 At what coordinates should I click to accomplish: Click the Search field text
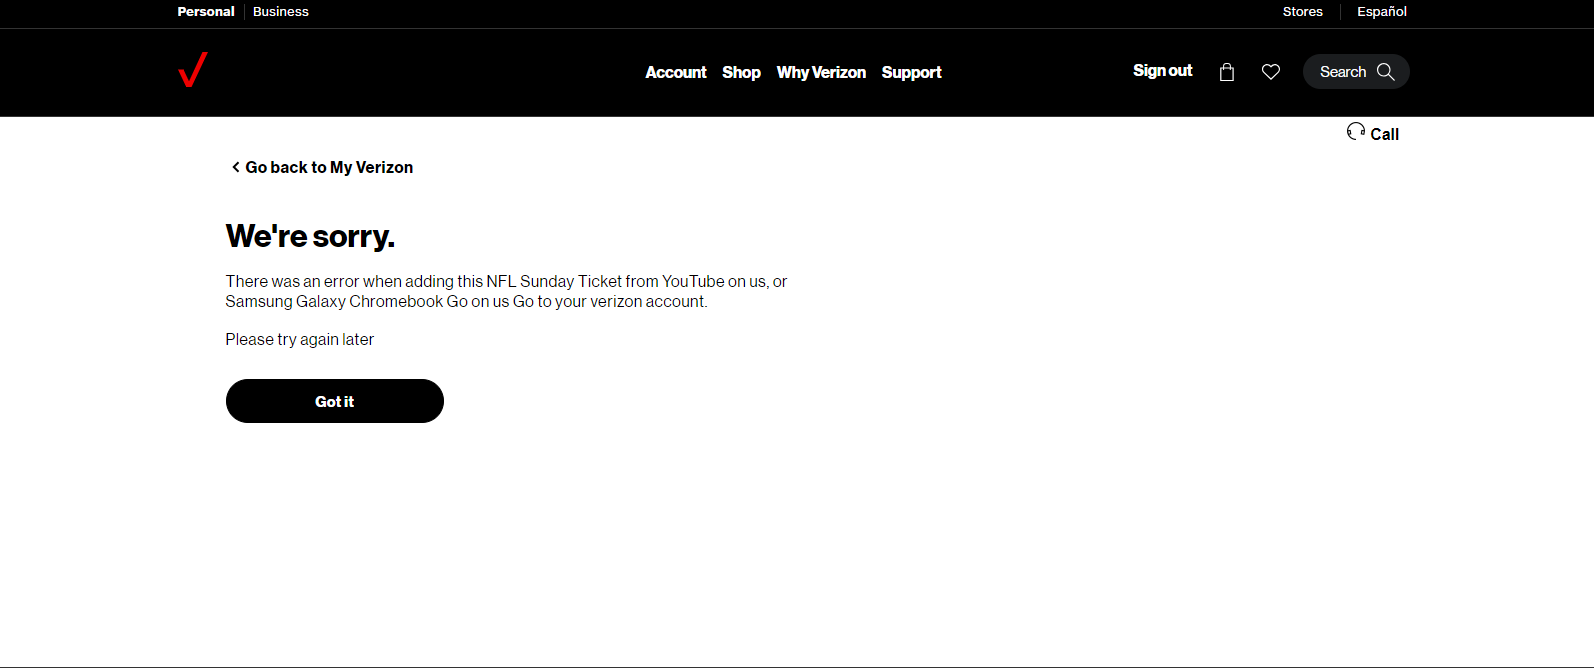pos(1343,72)
